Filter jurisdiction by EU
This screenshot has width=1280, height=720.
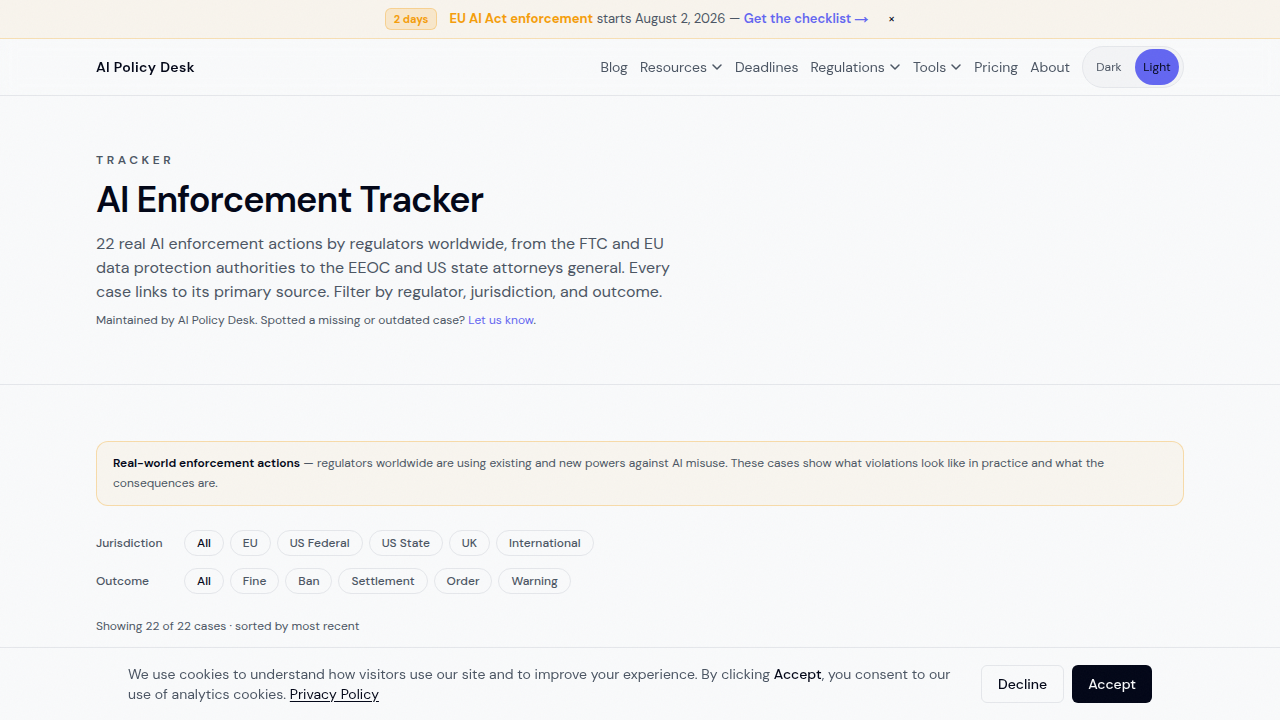250,543
